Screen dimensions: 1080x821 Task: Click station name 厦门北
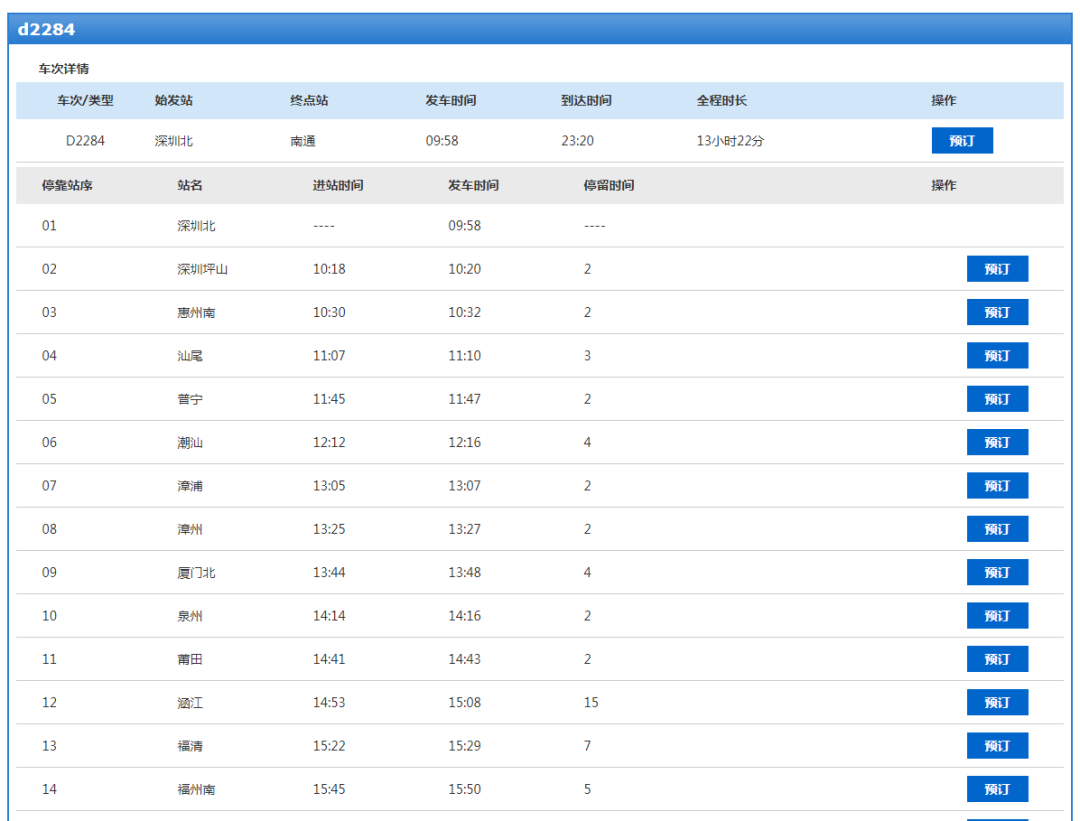pyautogui.click(x=196, y=573)
